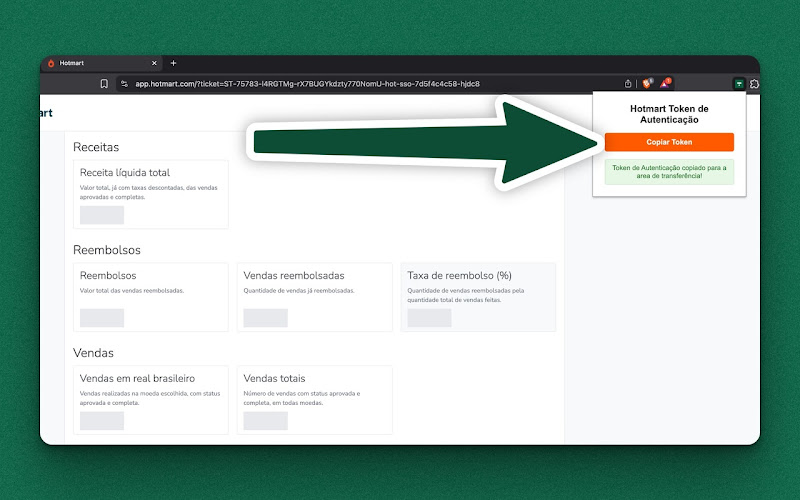Open the Receita líquida total card

[x=151, y=194]
